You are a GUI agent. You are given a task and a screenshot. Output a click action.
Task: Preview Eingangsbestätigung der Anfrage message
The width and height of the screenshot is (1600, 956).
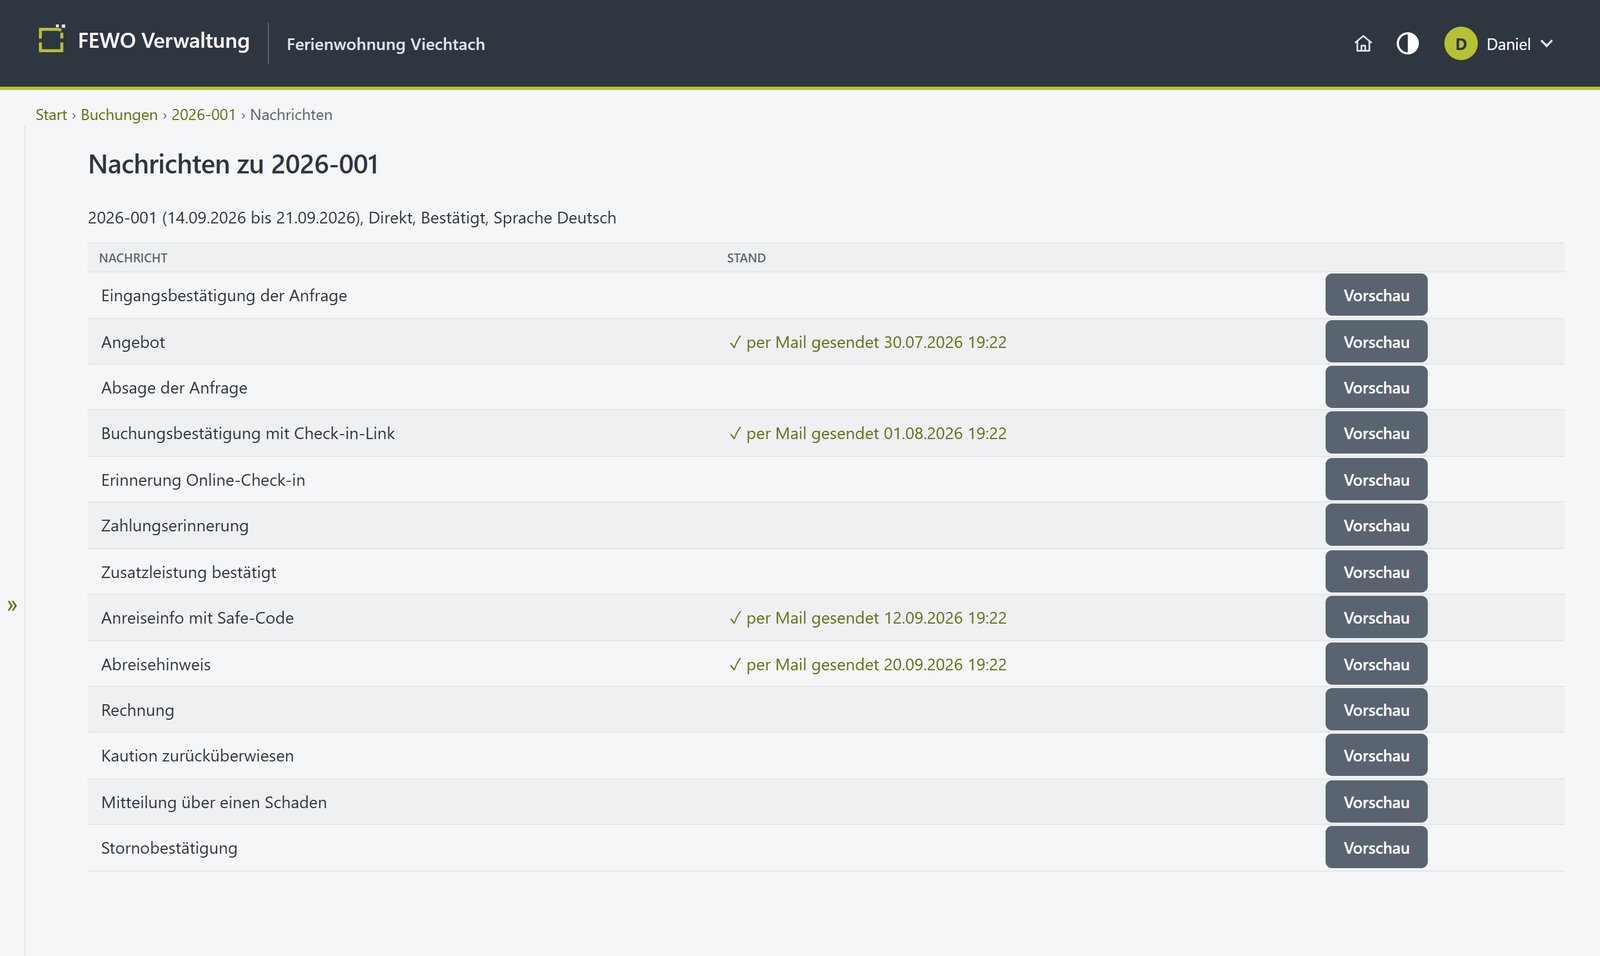pyautogui.click(x=1376, y=295)
